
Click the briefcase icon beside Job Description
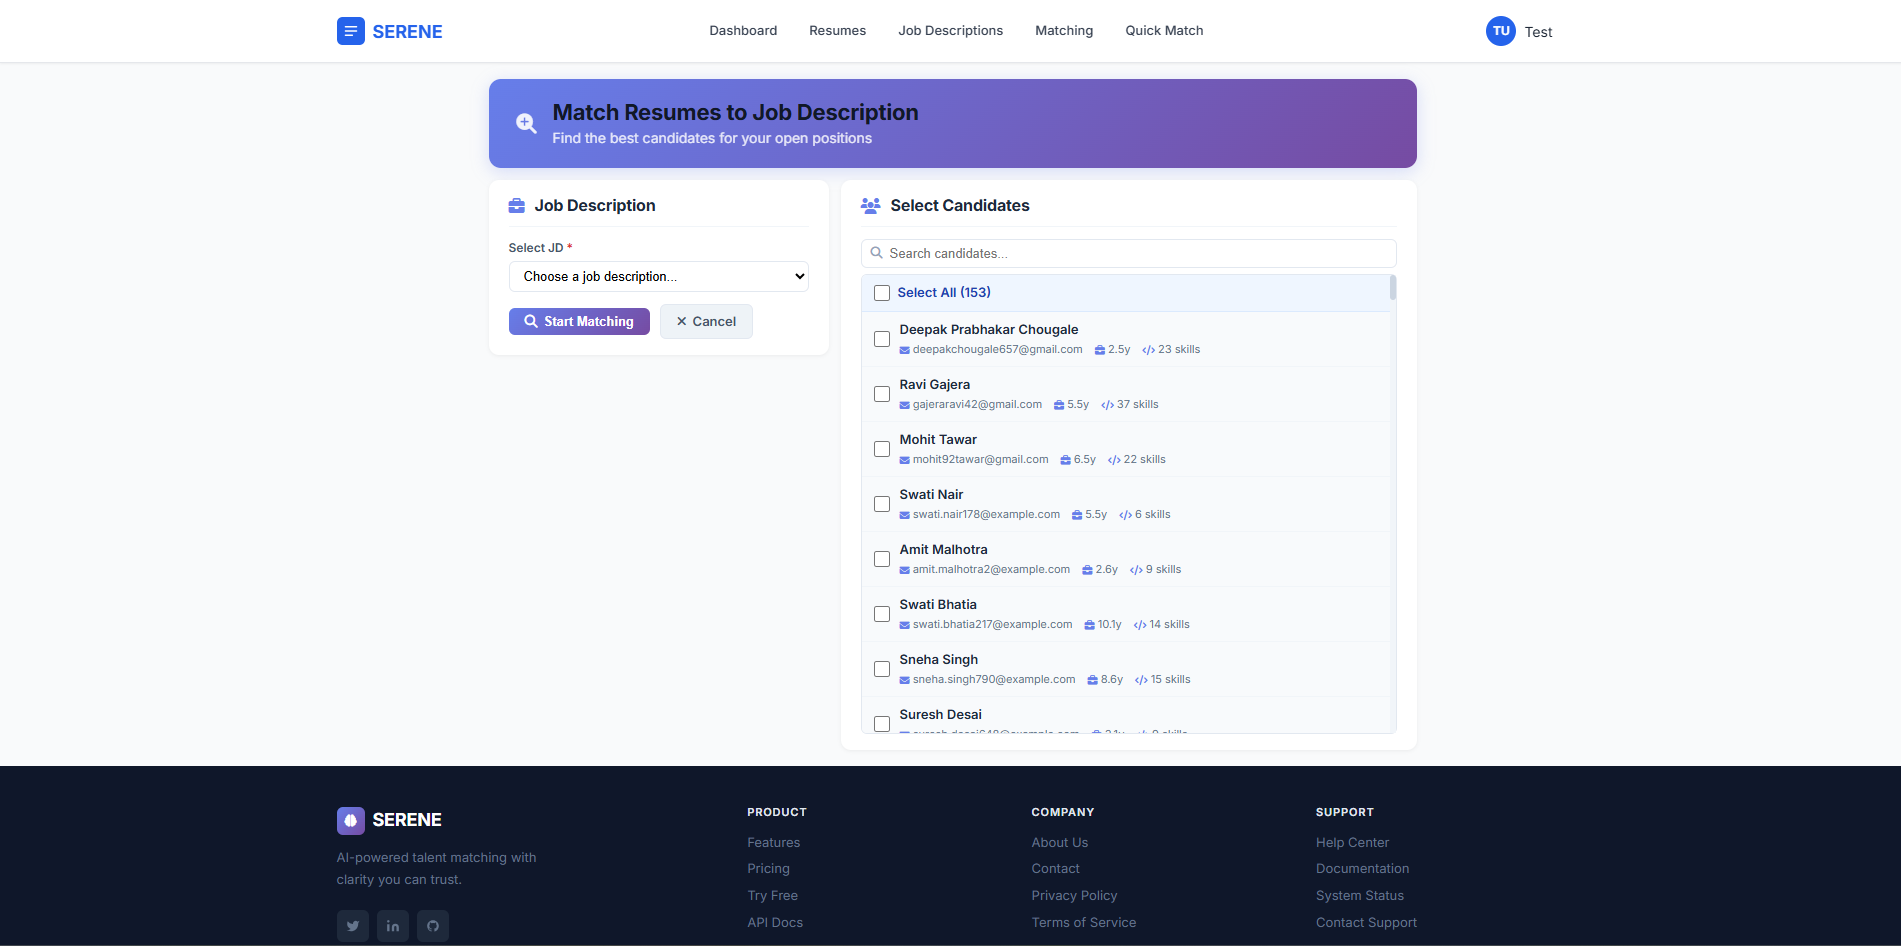517,206
